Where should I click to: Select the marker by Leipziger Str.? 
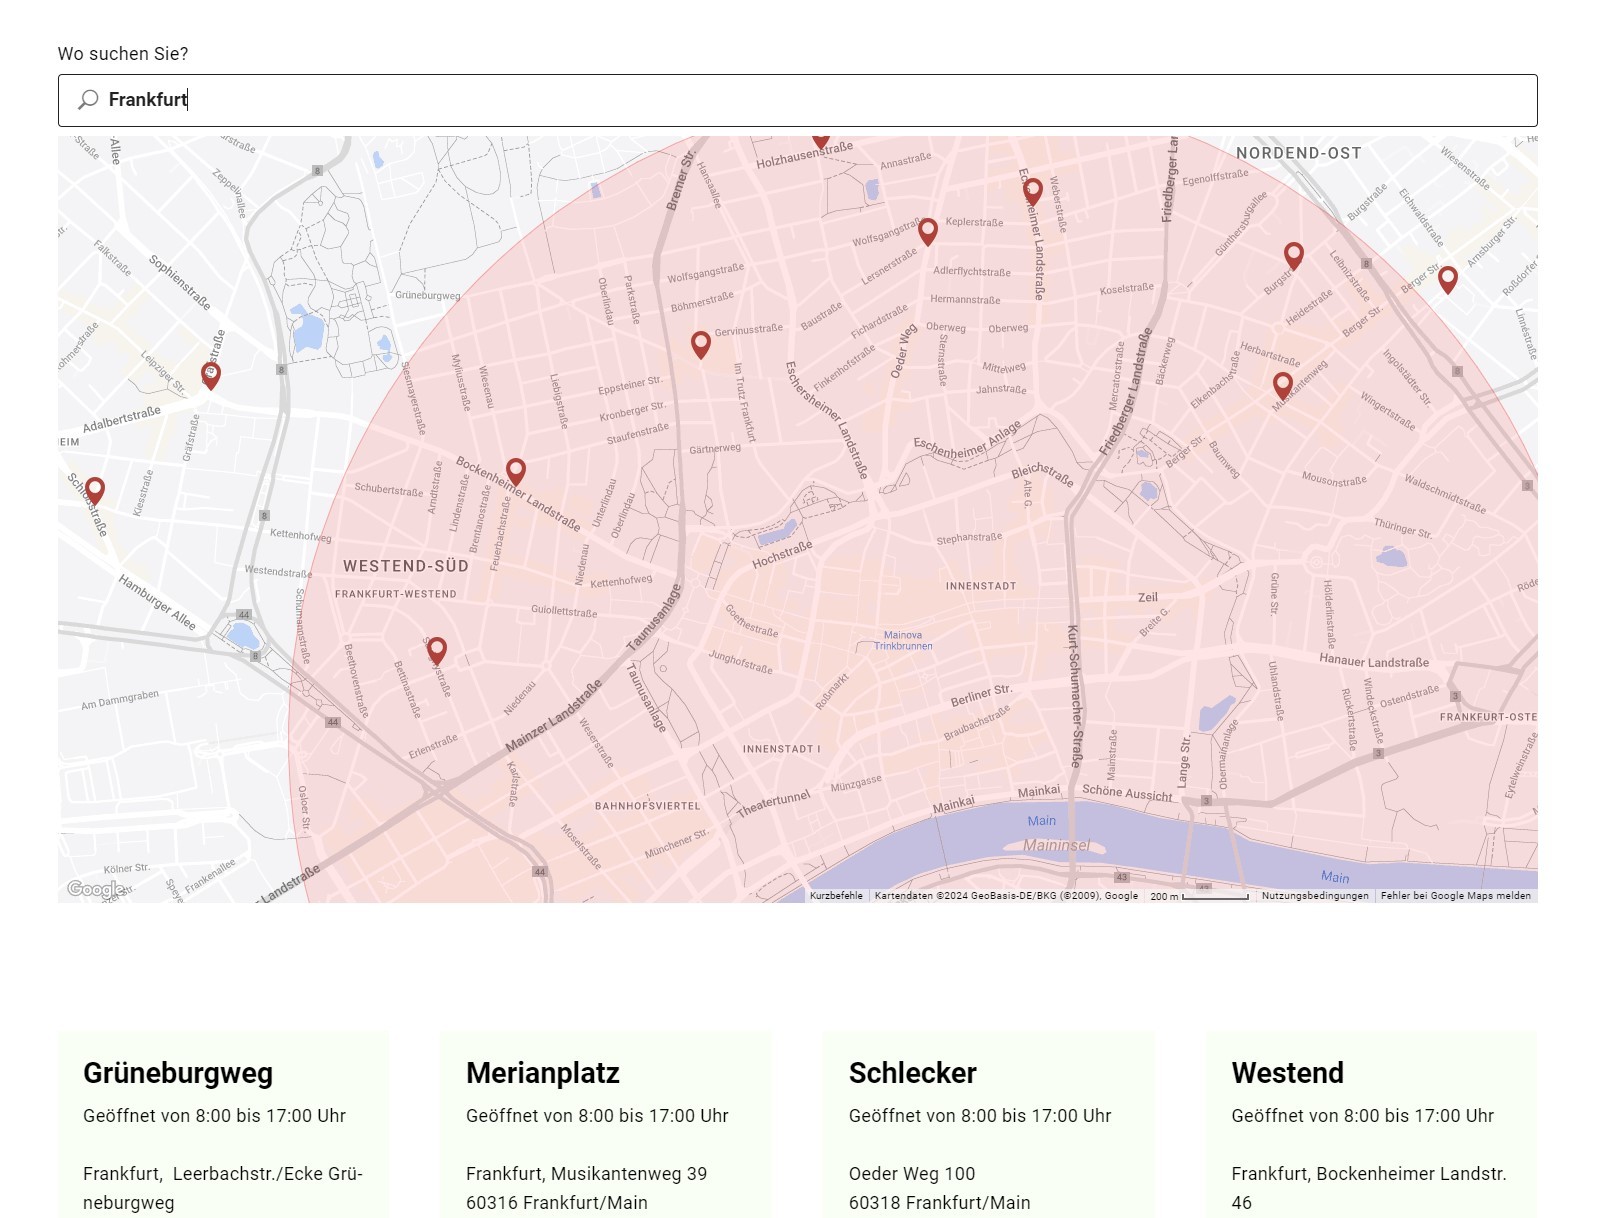click(x=210, y=375)
